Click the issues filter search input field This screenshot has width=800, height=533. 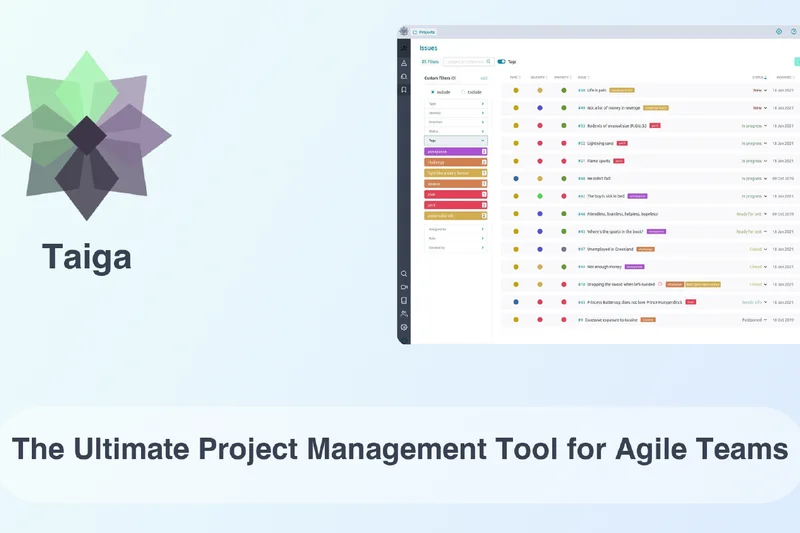click(464, 61)
